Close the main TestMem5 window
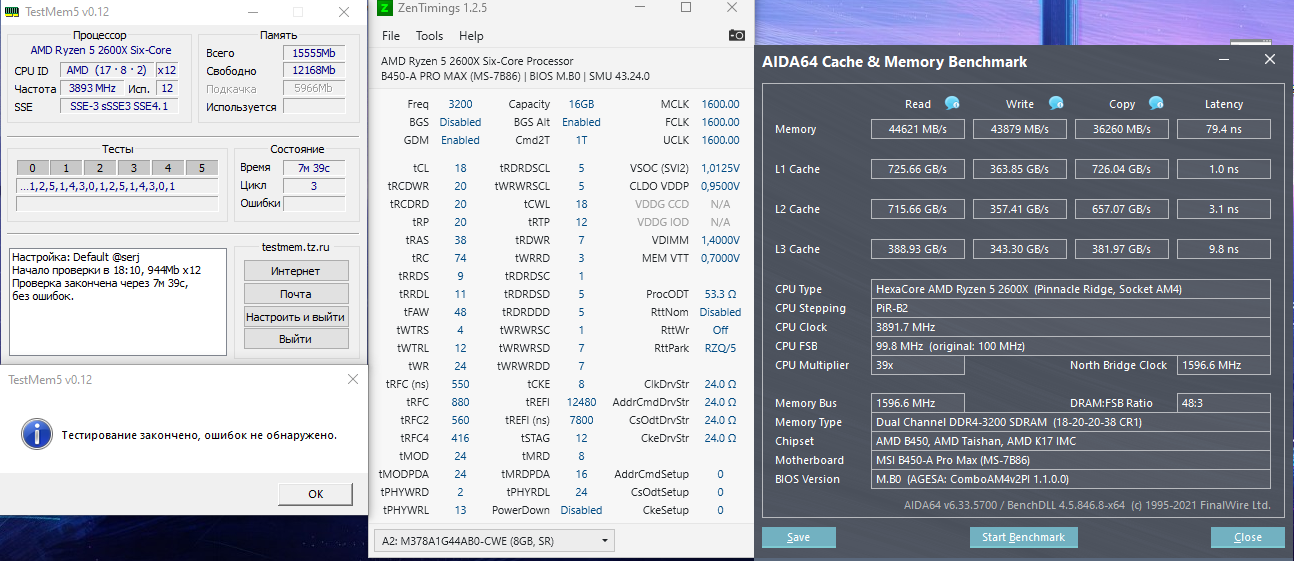1294x561 pixels. click(344, 13)
